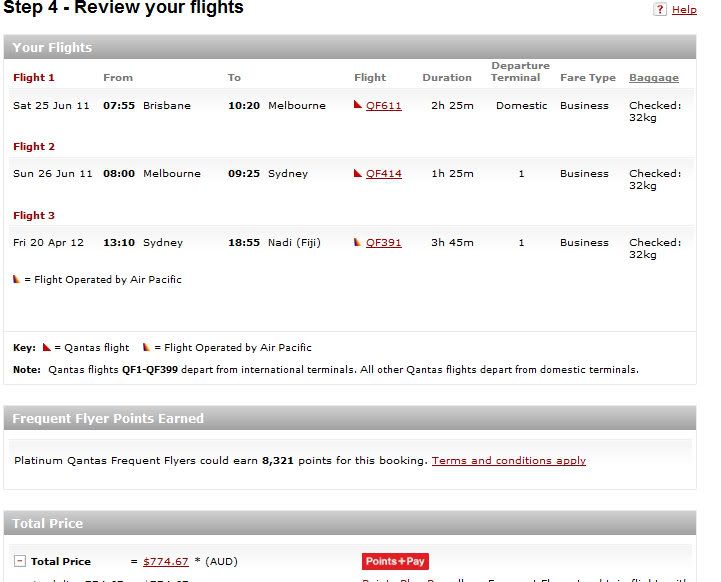Image resolution: width=721 pixels, height=582 pixels.
Task: Click the $774.67 total price link
Action: pyautogui.click(x=166, y=562)
